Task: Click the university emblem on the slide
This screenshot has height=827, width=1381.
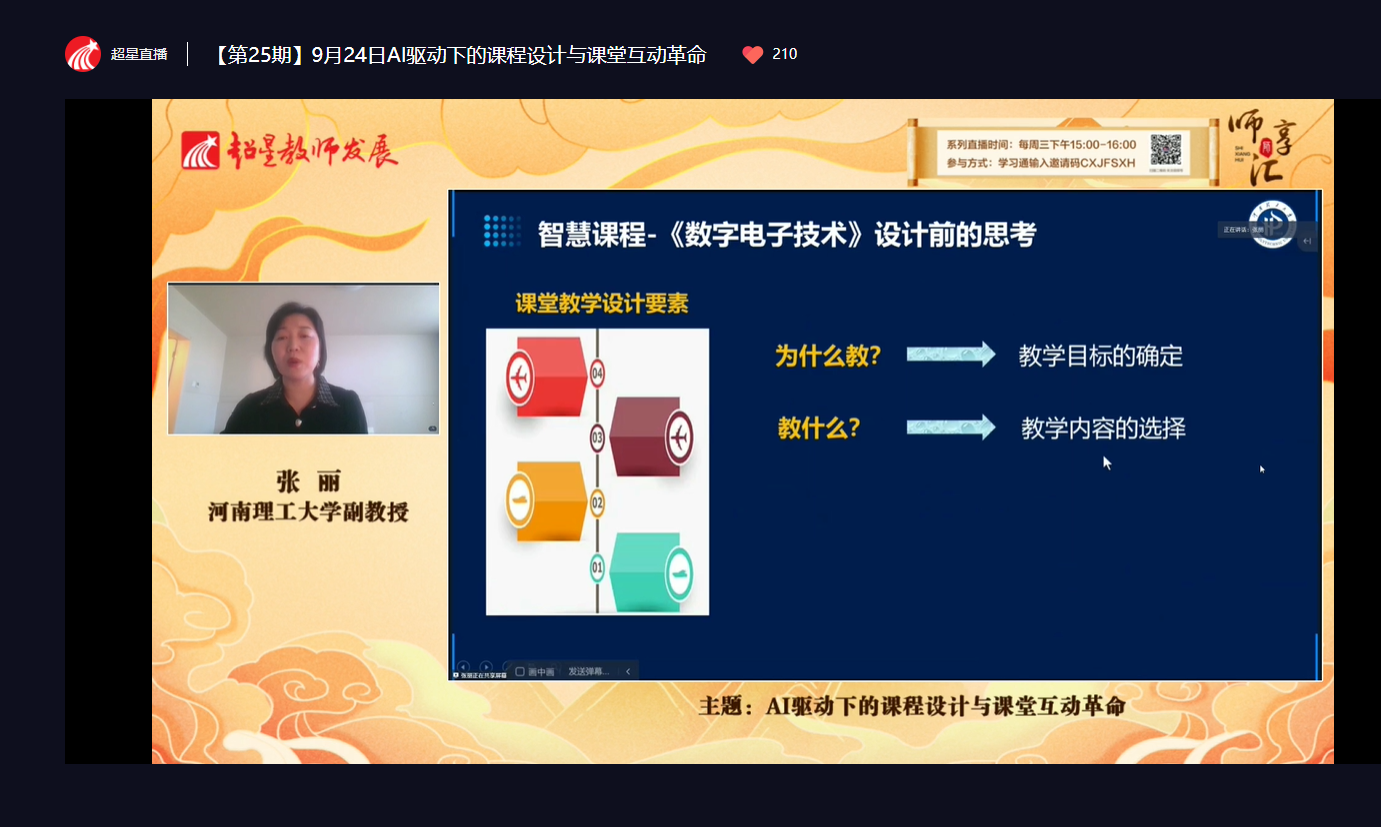Action: [x=1272, y=223]
